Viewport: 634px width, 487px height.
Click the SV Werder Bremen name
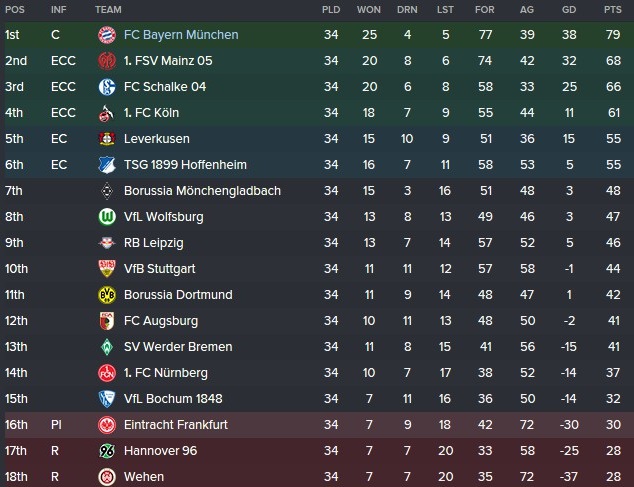pyautogui.click(x=178, y=347)
